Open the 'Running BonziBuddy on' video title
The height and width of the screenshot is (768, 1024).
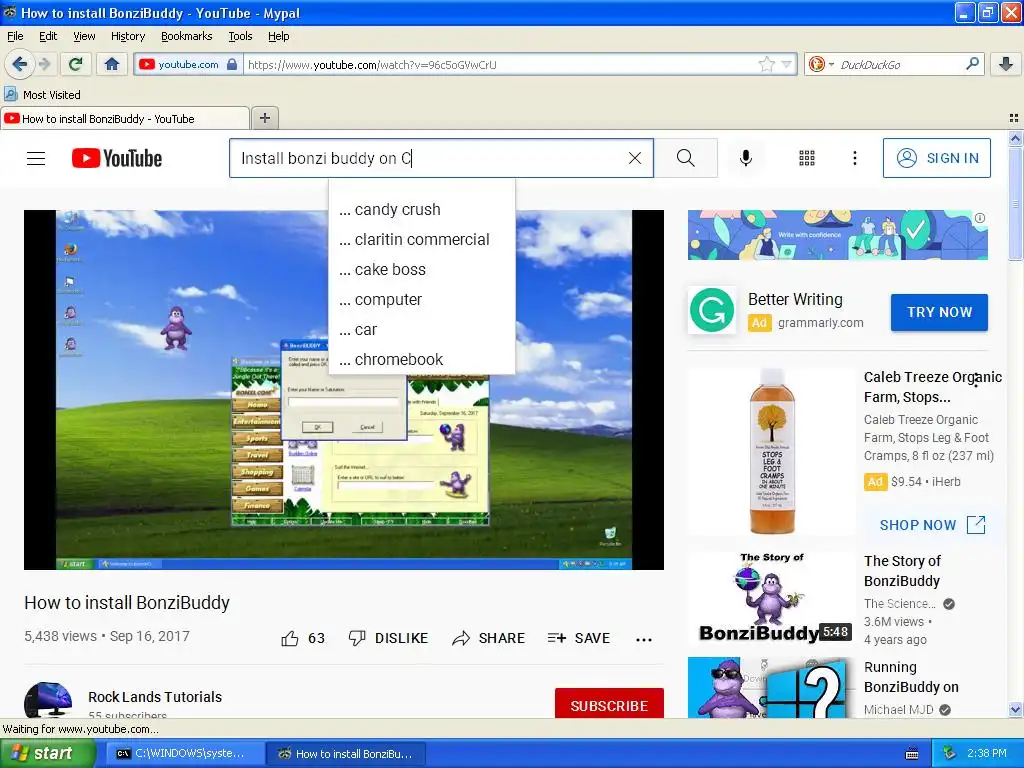pos(911,677)
